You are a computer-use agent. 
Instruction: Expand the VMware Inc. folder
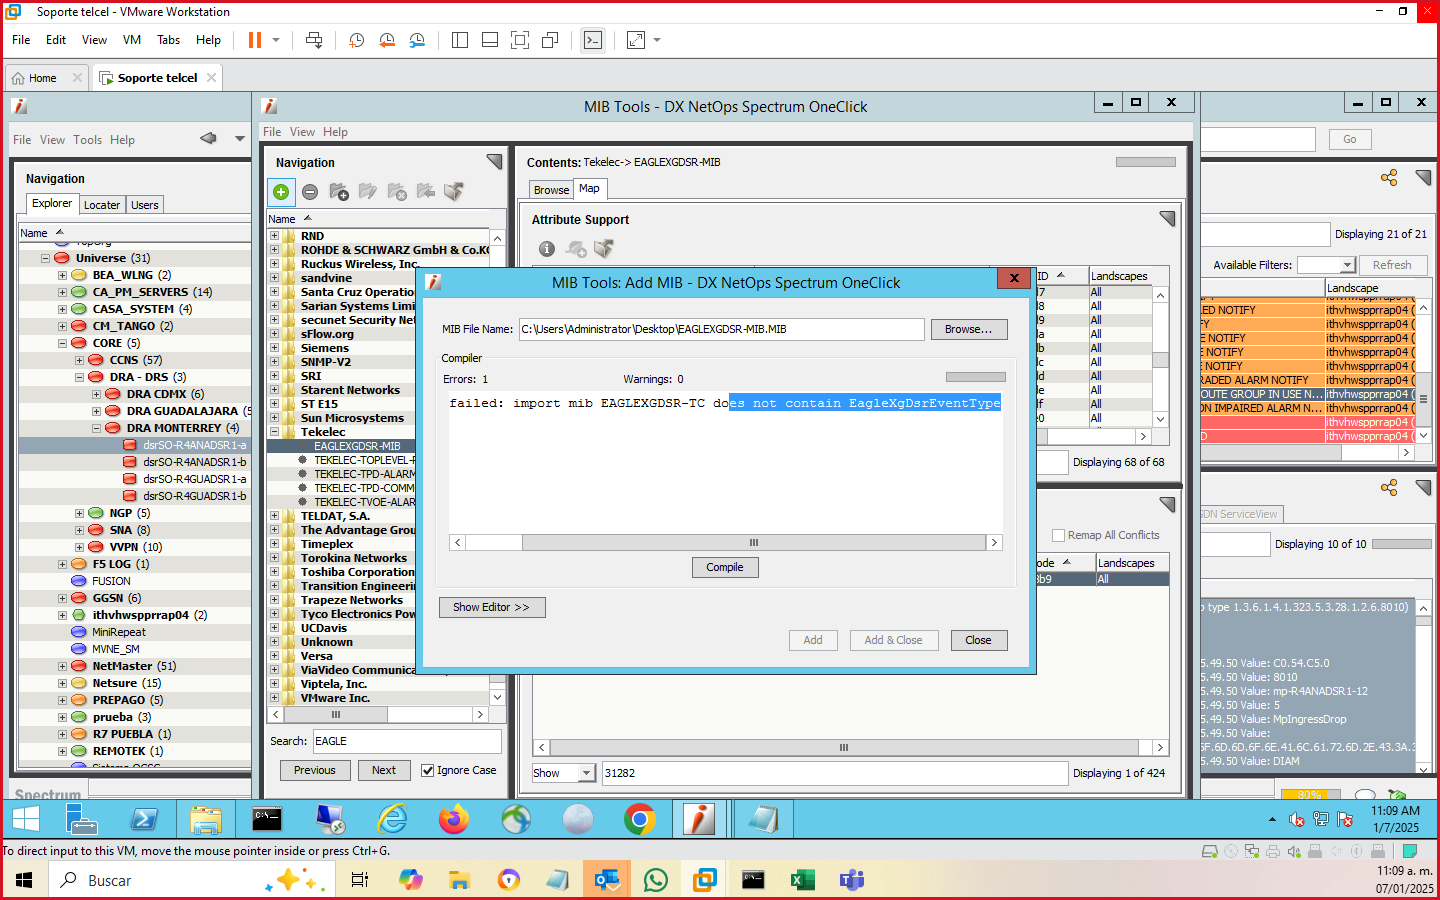[274, 698]
